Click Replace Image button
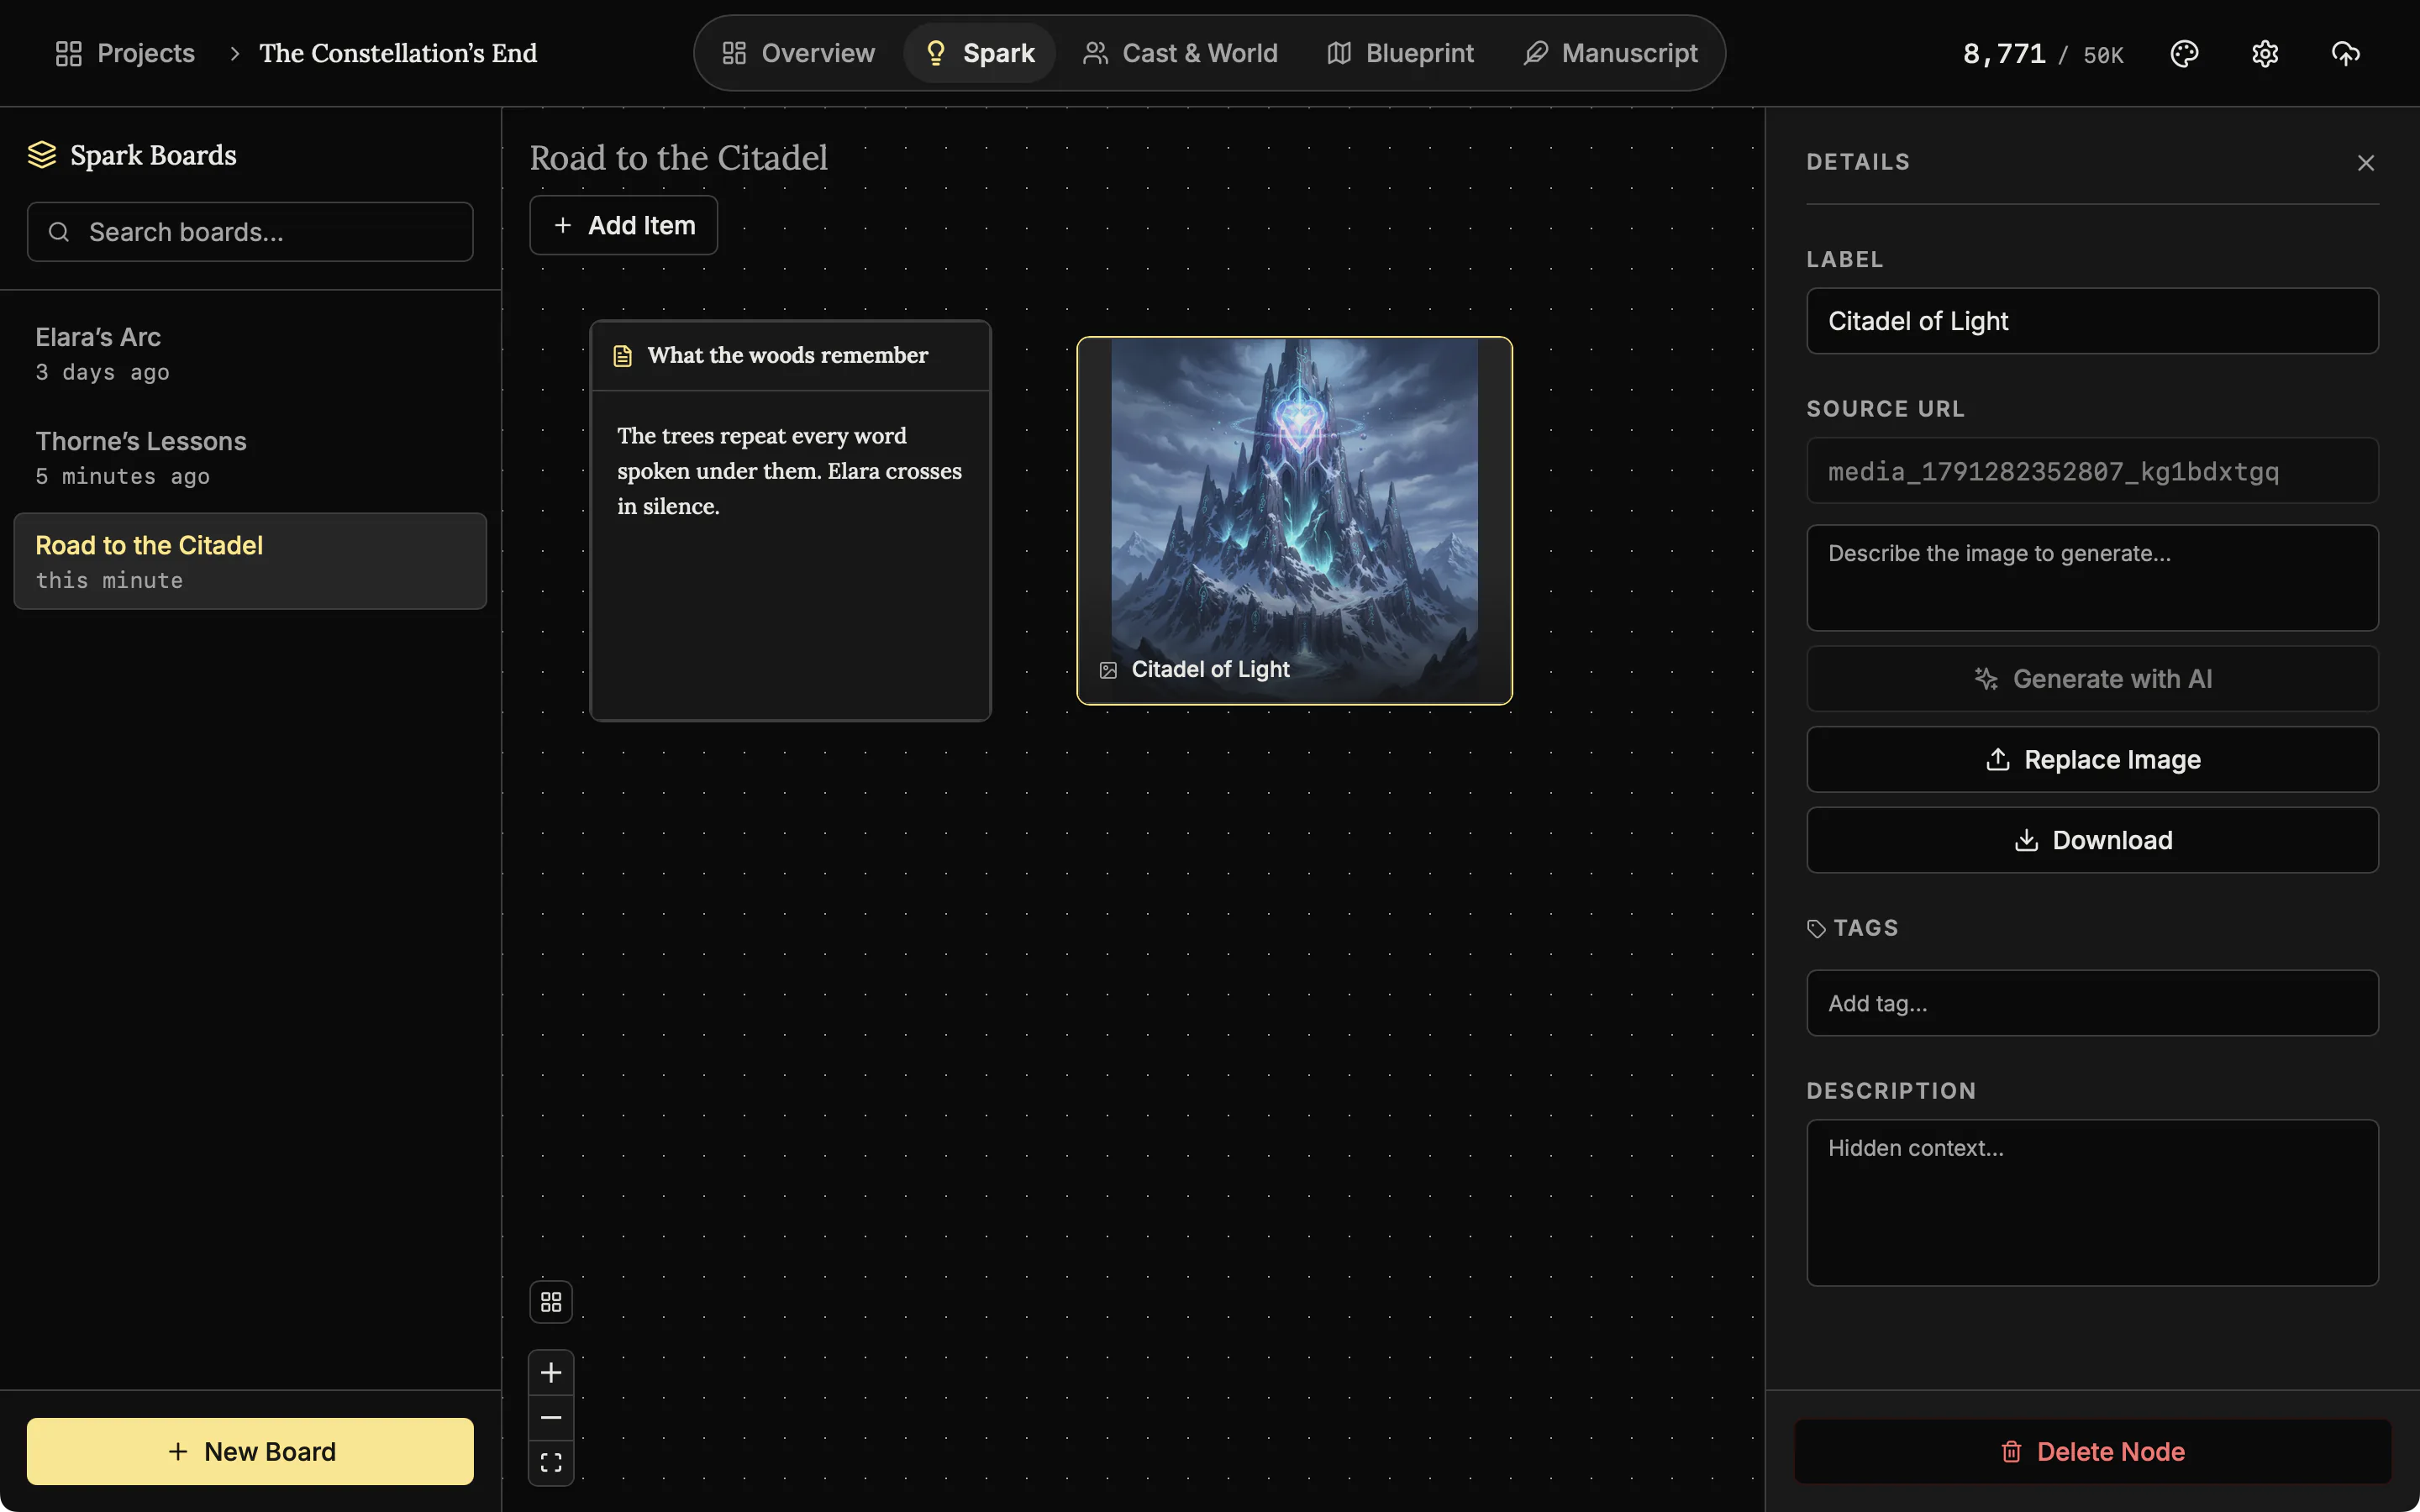 tap(2092, 760)
